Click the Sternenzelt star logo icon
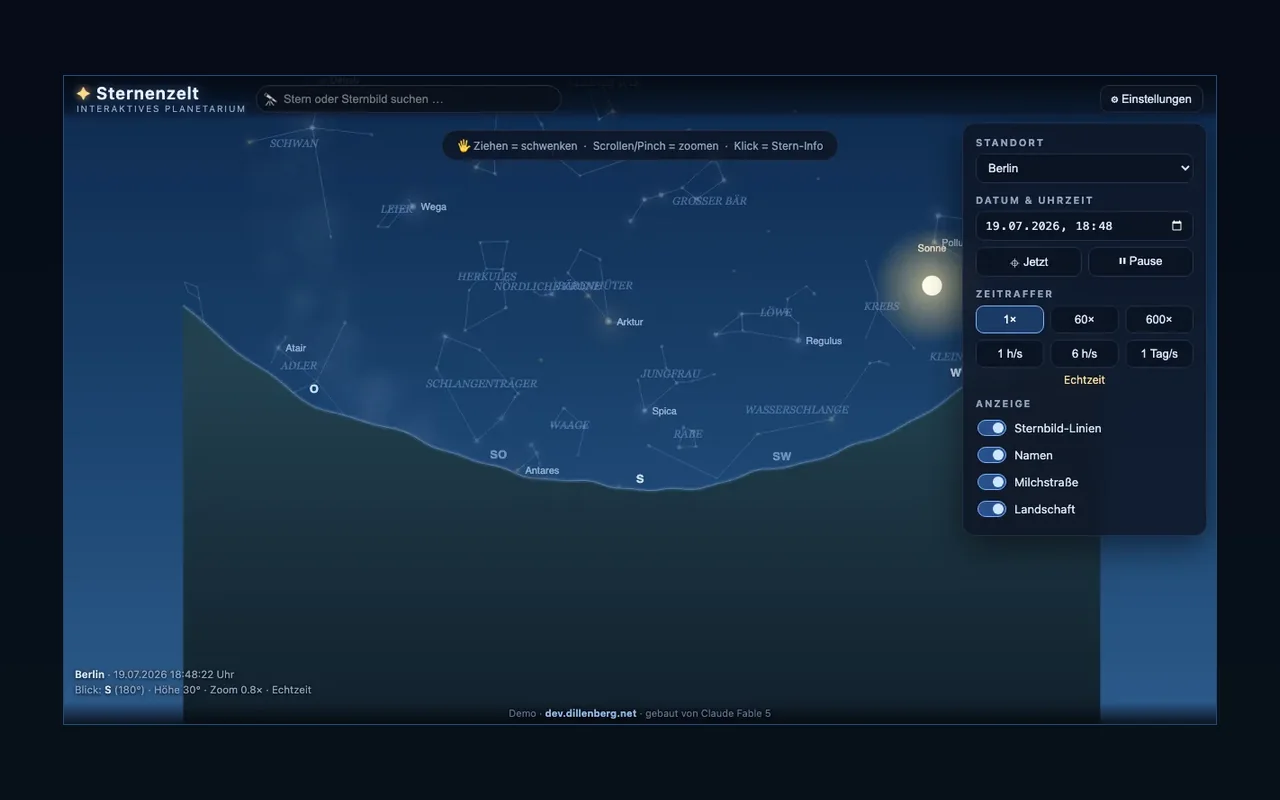 (x=83, y=93)
